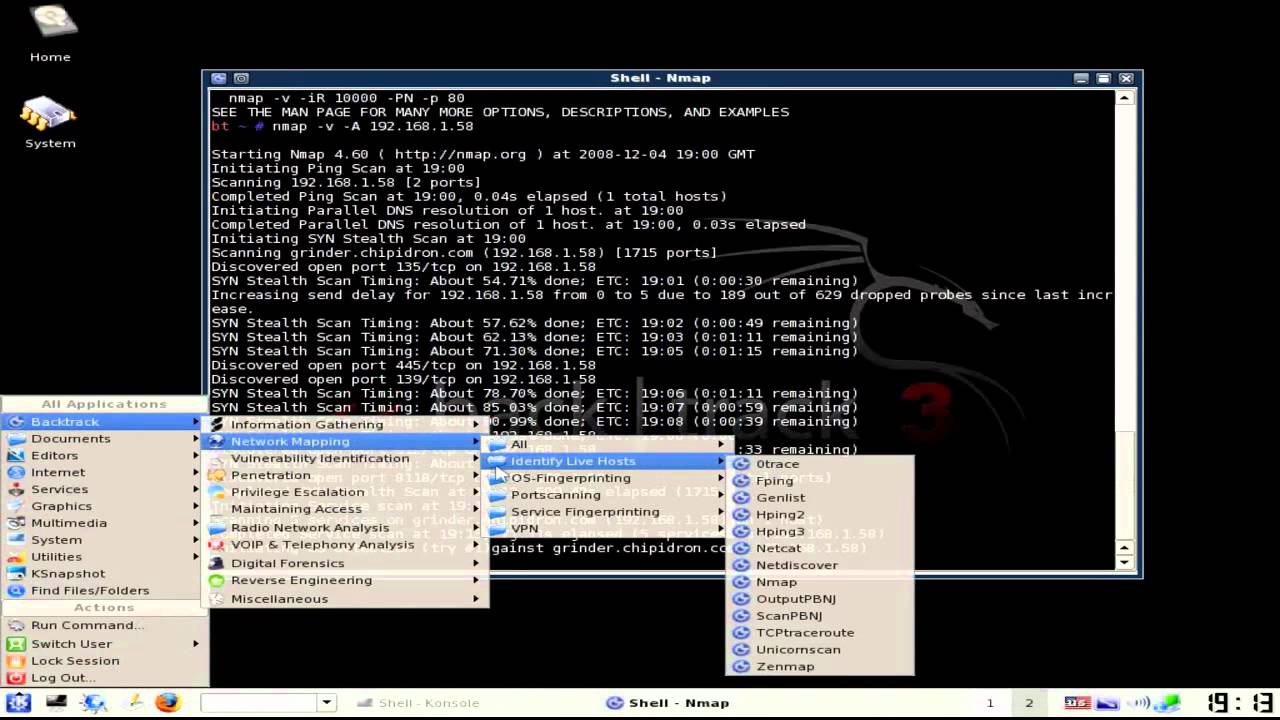Click the Graphics menu icon
The height and width of the screenshot is (720, 1280).
click(x=15, y=507)
